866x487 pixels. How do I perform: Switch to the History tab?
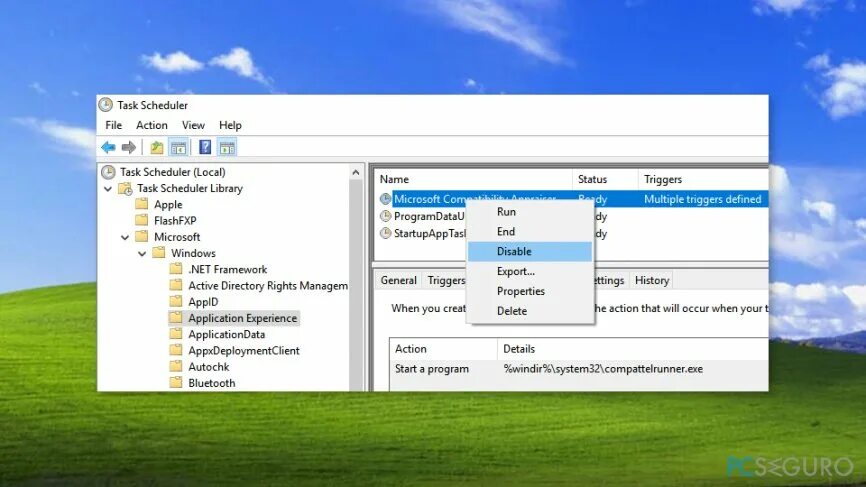(652, 280)
